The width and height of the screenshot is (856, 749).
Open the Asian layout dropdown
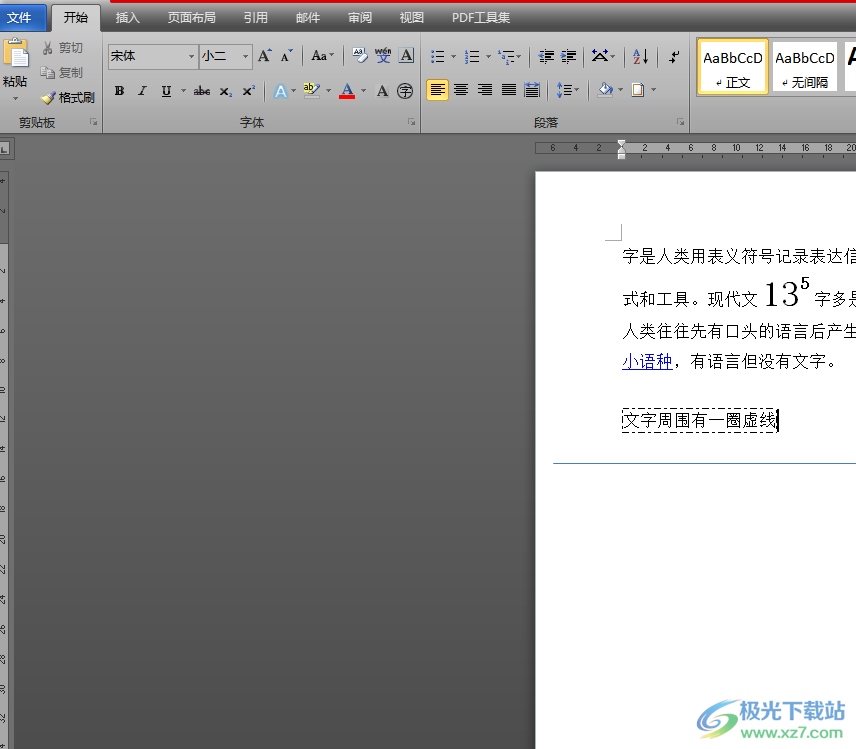(603, 56)
